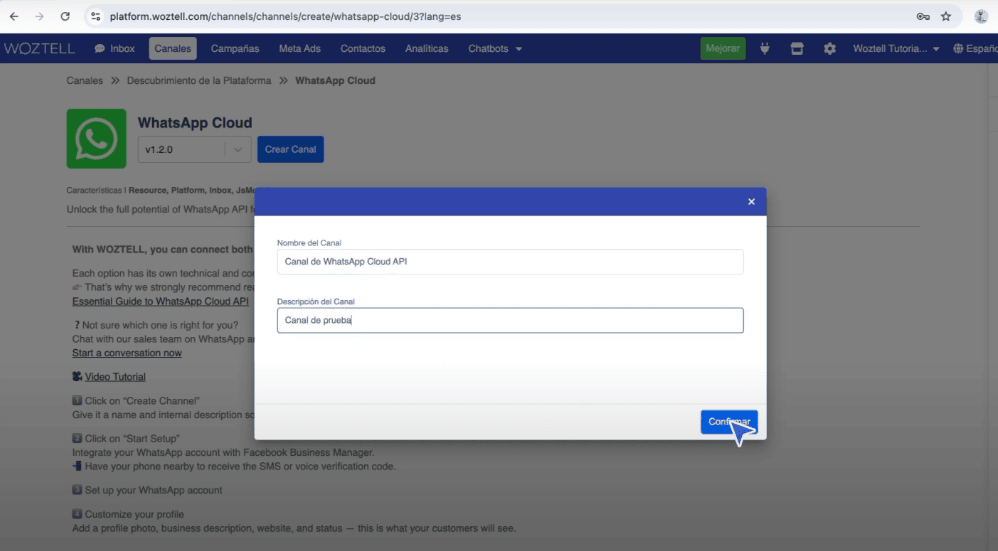Click the Crear Canal button
Viewport: 998px width, 551px height.
pos(290,150)
